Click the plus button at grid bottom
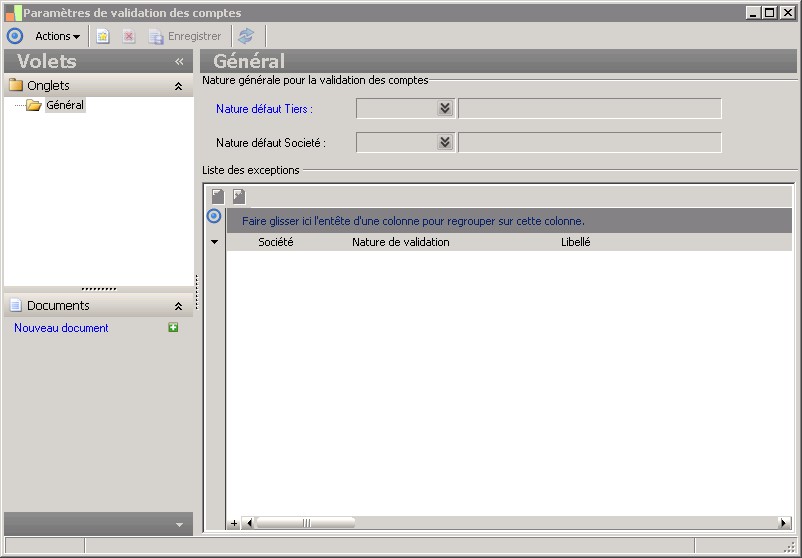This screenshot has height=558, width=802. 234,523
